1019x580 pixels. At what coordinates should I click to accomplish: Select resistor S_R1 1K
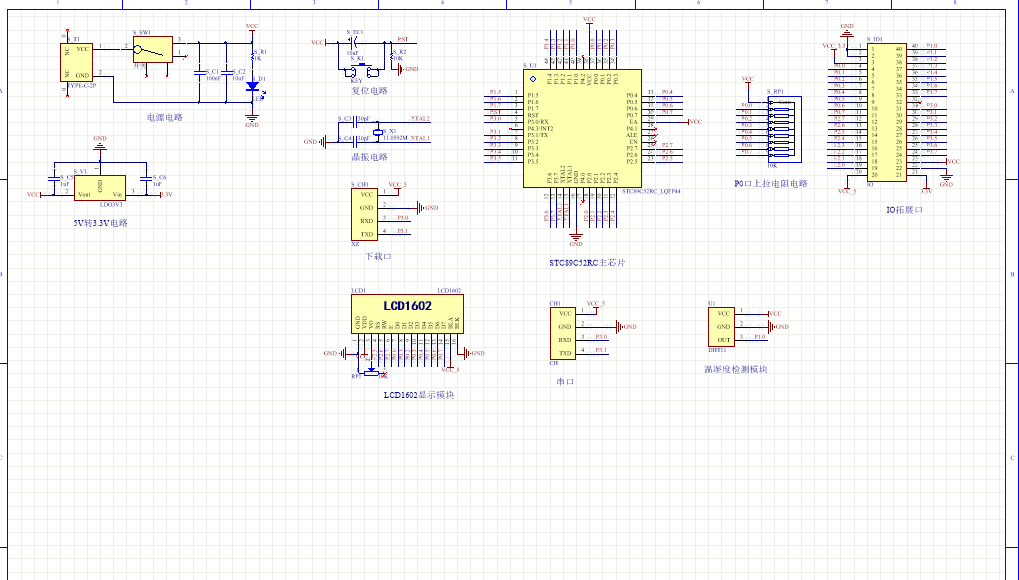[x=252, y=57]
